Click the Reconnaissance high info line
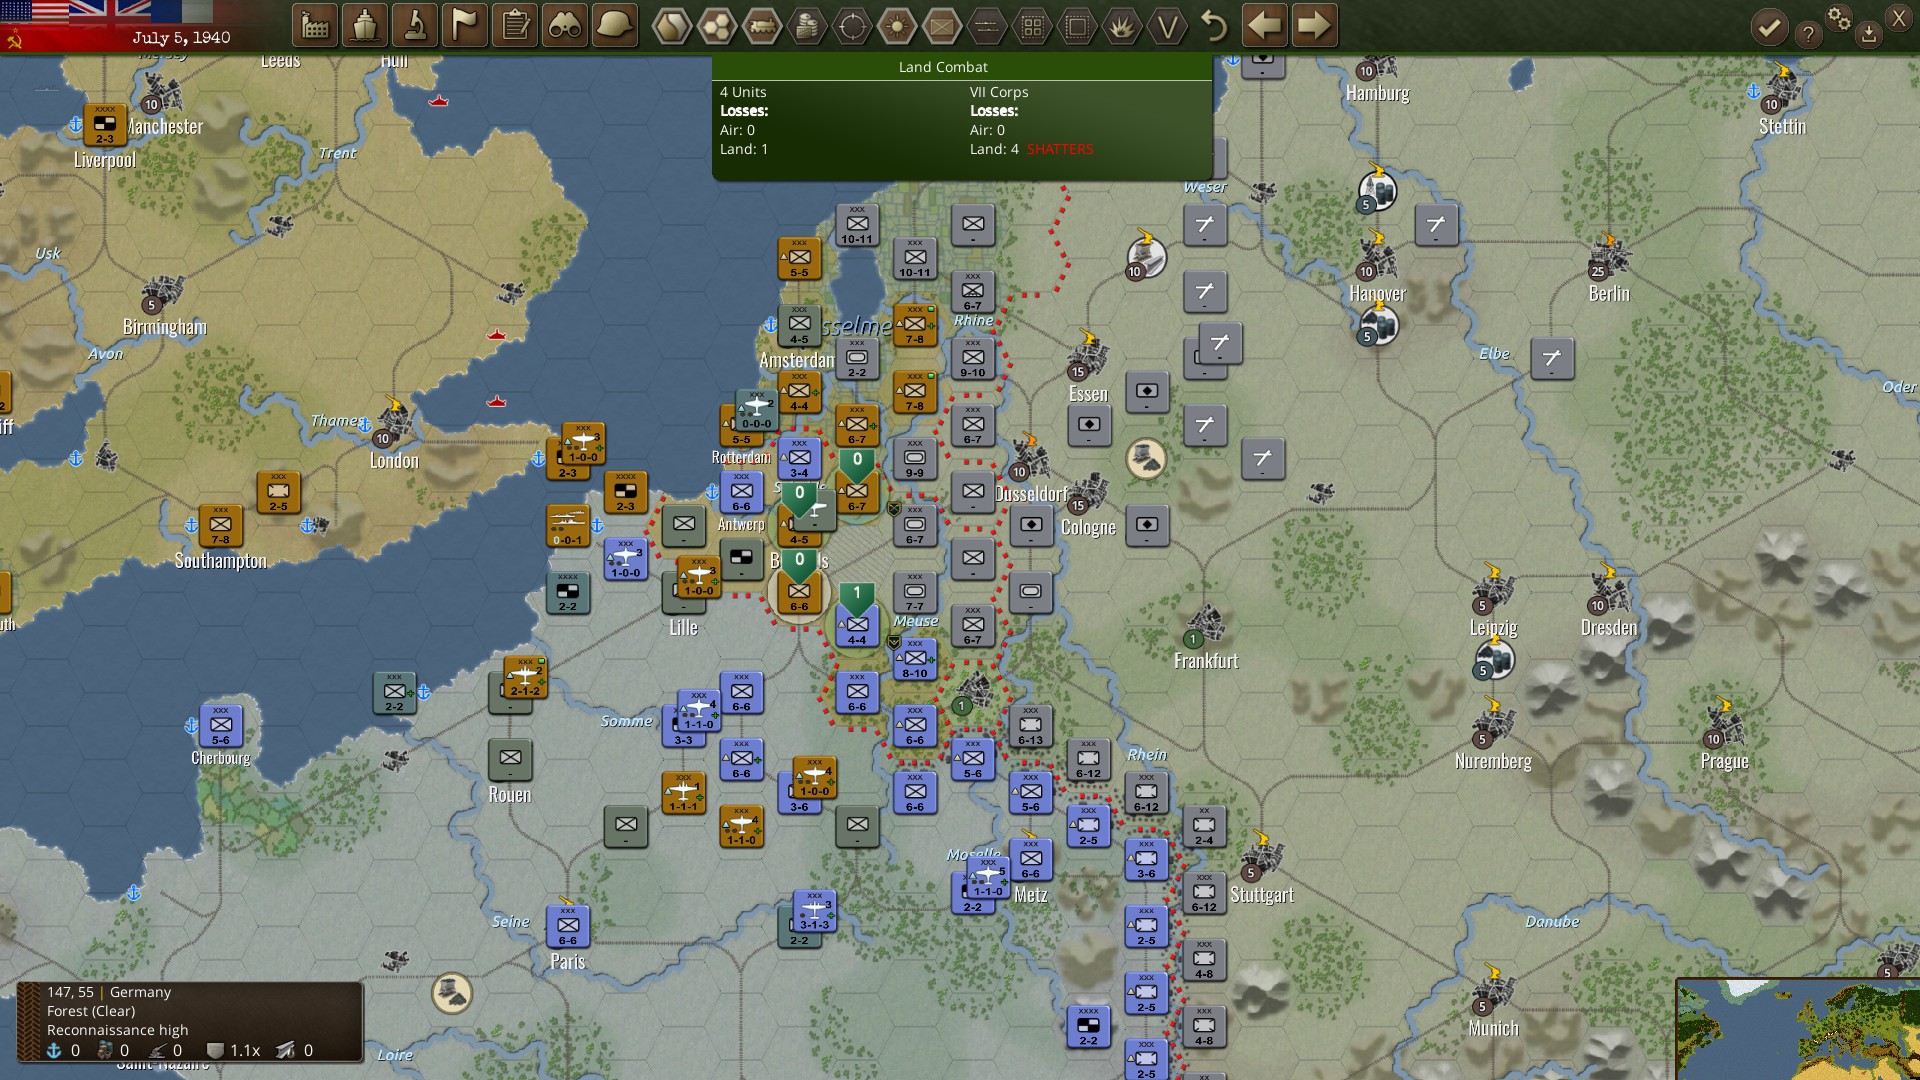This screenshot has width=1920, height=1080. pyautogui.click(x=117, y=1030)
